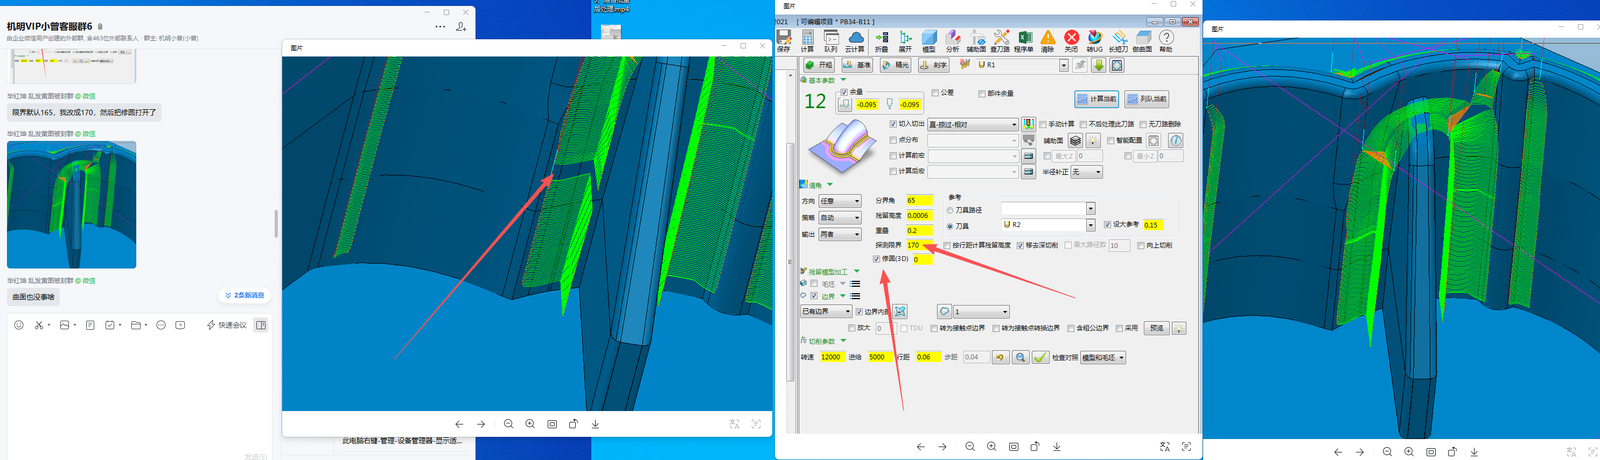Click the chat history scrollbar
This screenshot has width=1600, height=460.
tap(276, 223)
